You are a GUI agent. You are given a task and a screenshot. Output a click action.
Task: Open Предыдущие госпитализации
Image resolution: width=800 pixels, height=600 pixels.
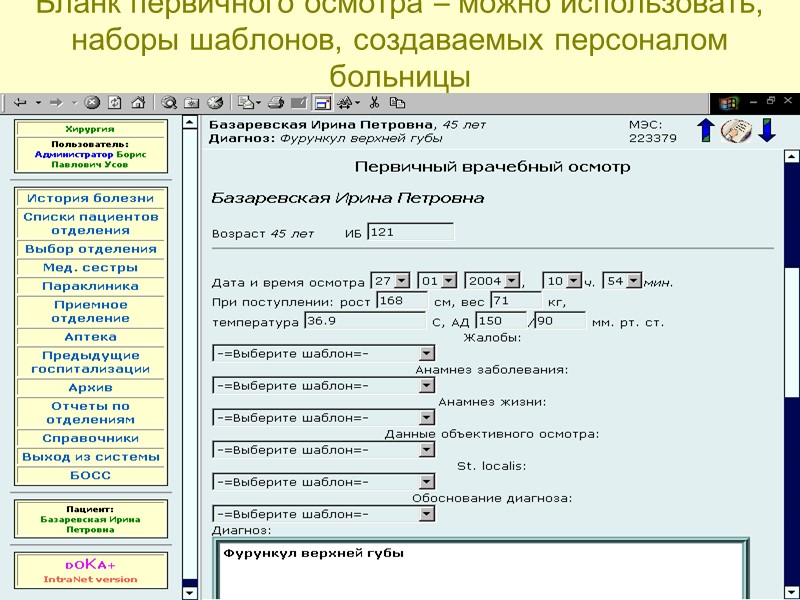coord(90,362)
